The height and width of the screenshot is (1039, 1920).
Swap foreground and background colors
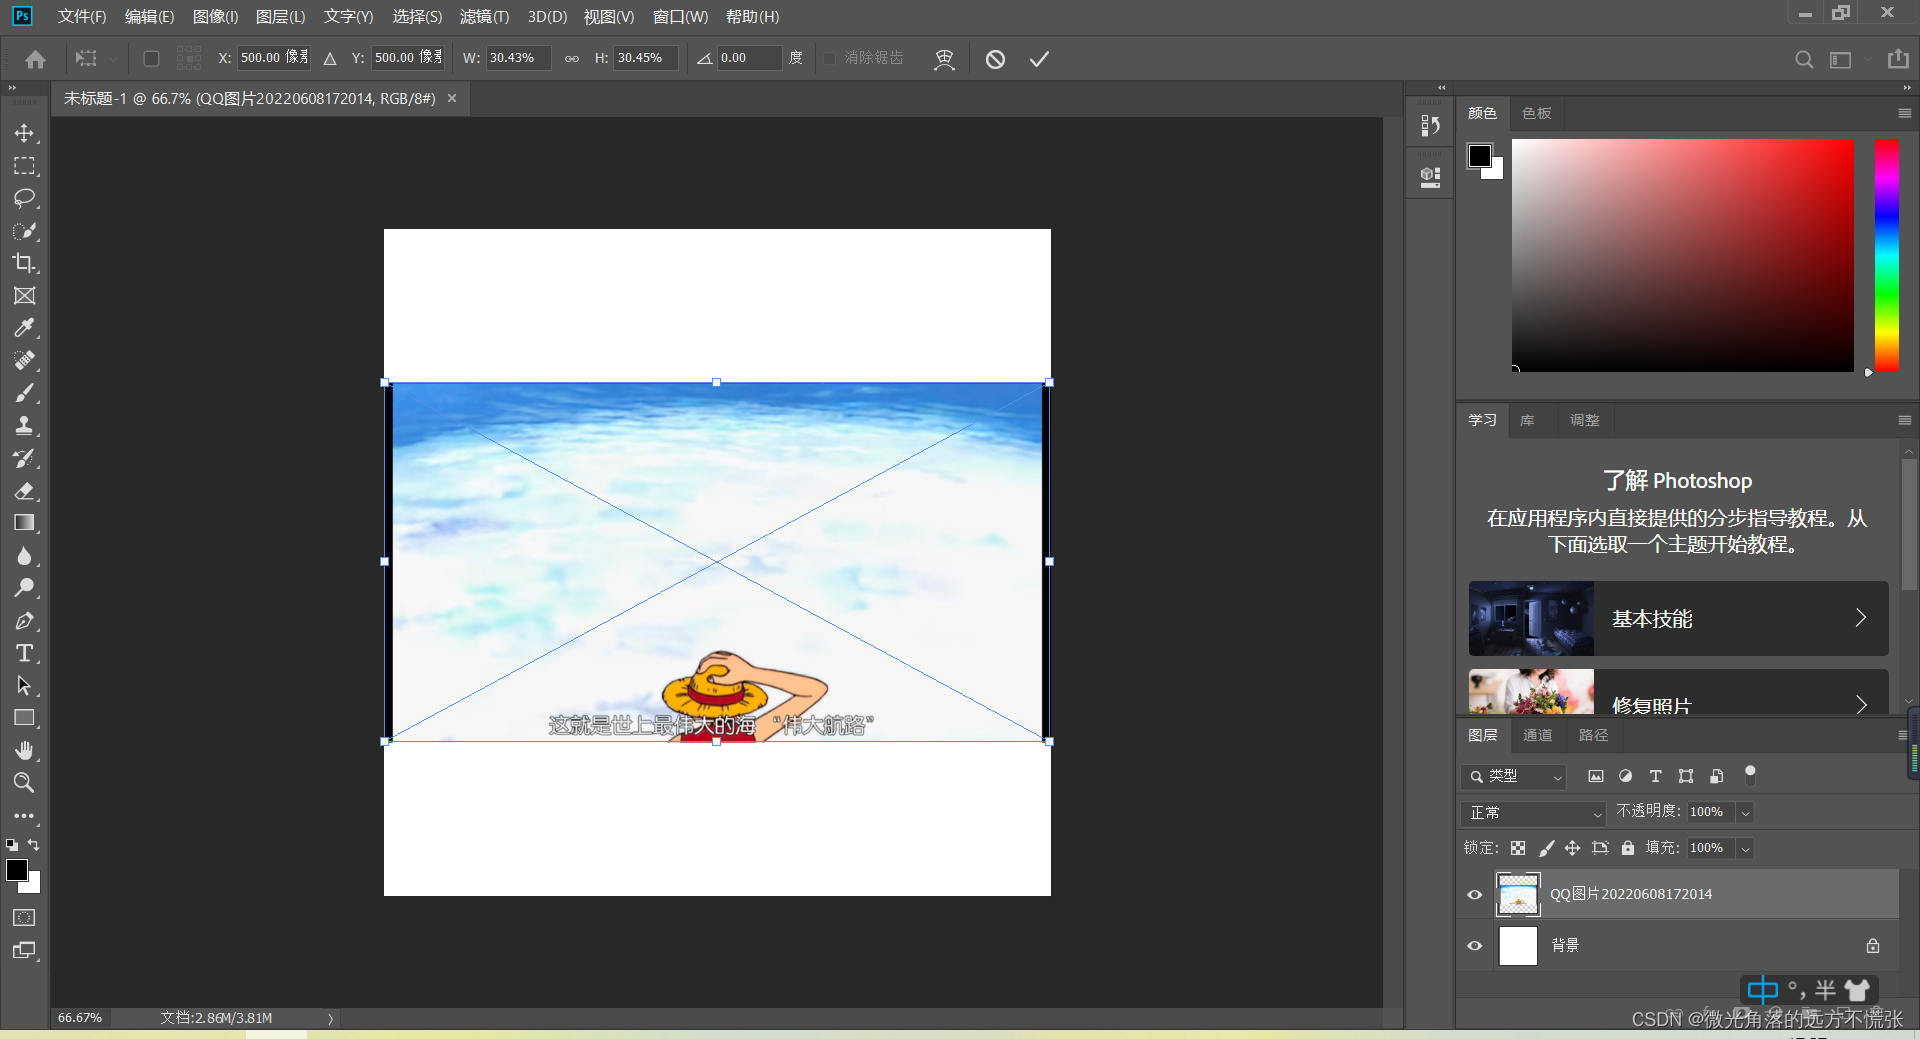34,845
